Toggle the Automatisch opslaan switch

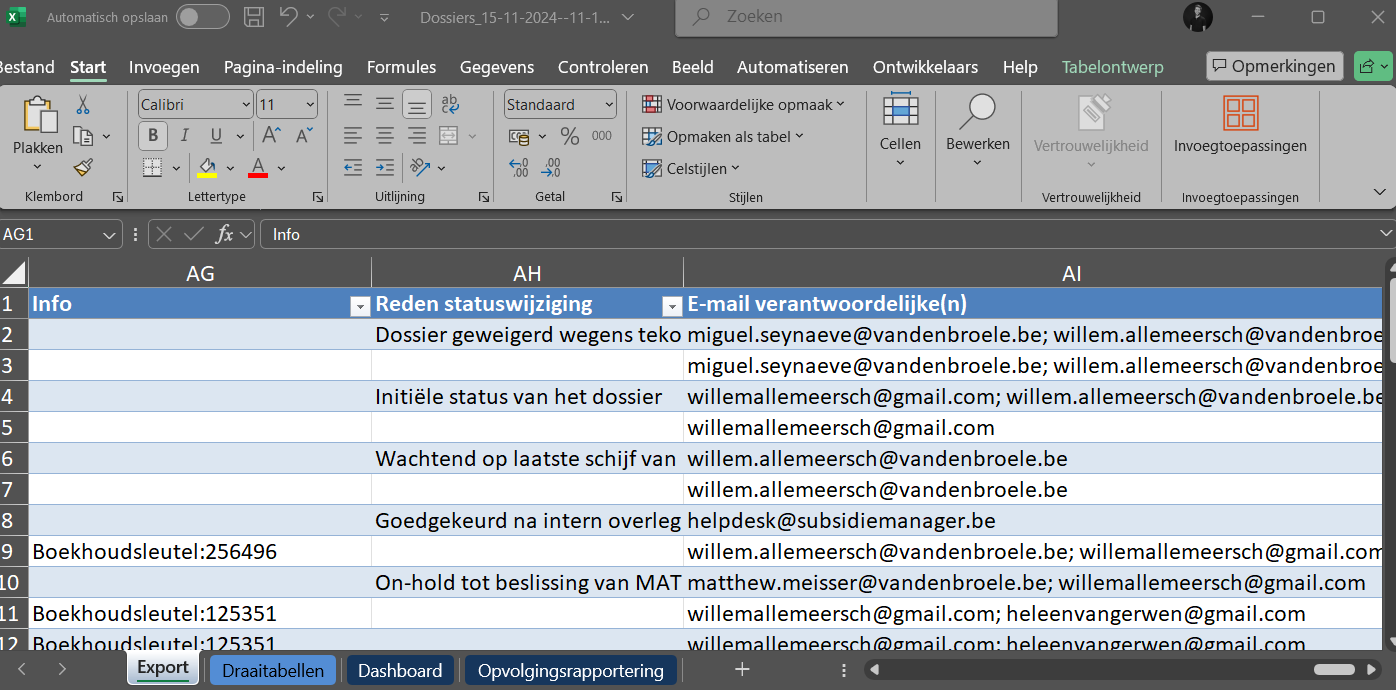tap(202, 17)
